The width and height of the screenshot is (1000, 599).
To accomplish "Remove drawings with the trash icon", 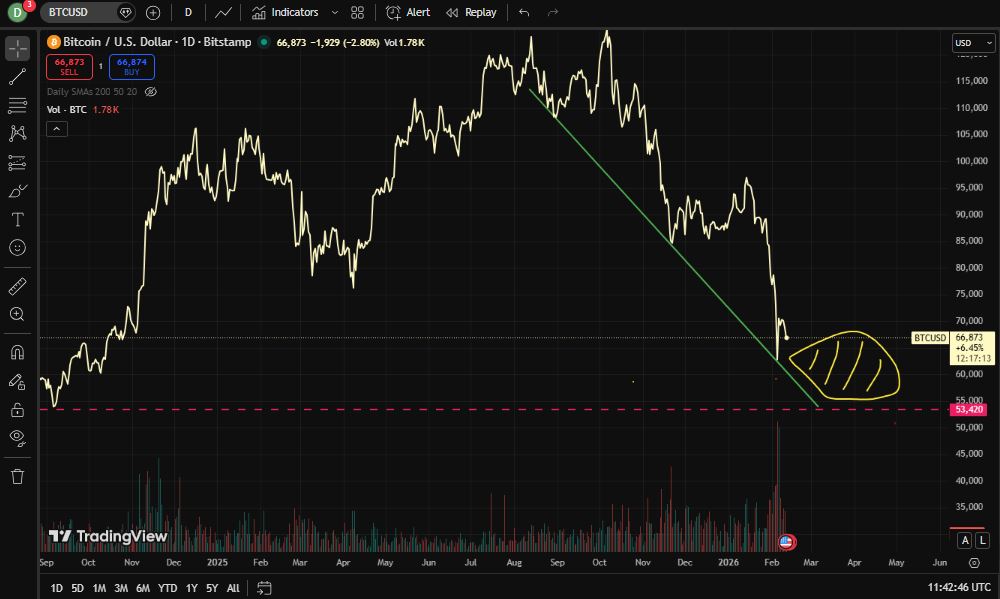I will click(17, 477).
